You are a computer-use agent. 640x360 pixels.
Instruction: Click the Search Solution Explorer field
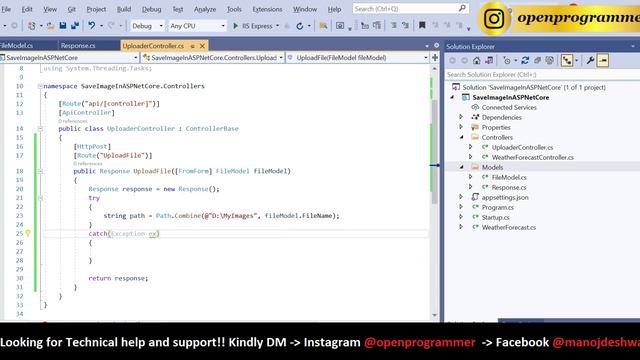542,75
